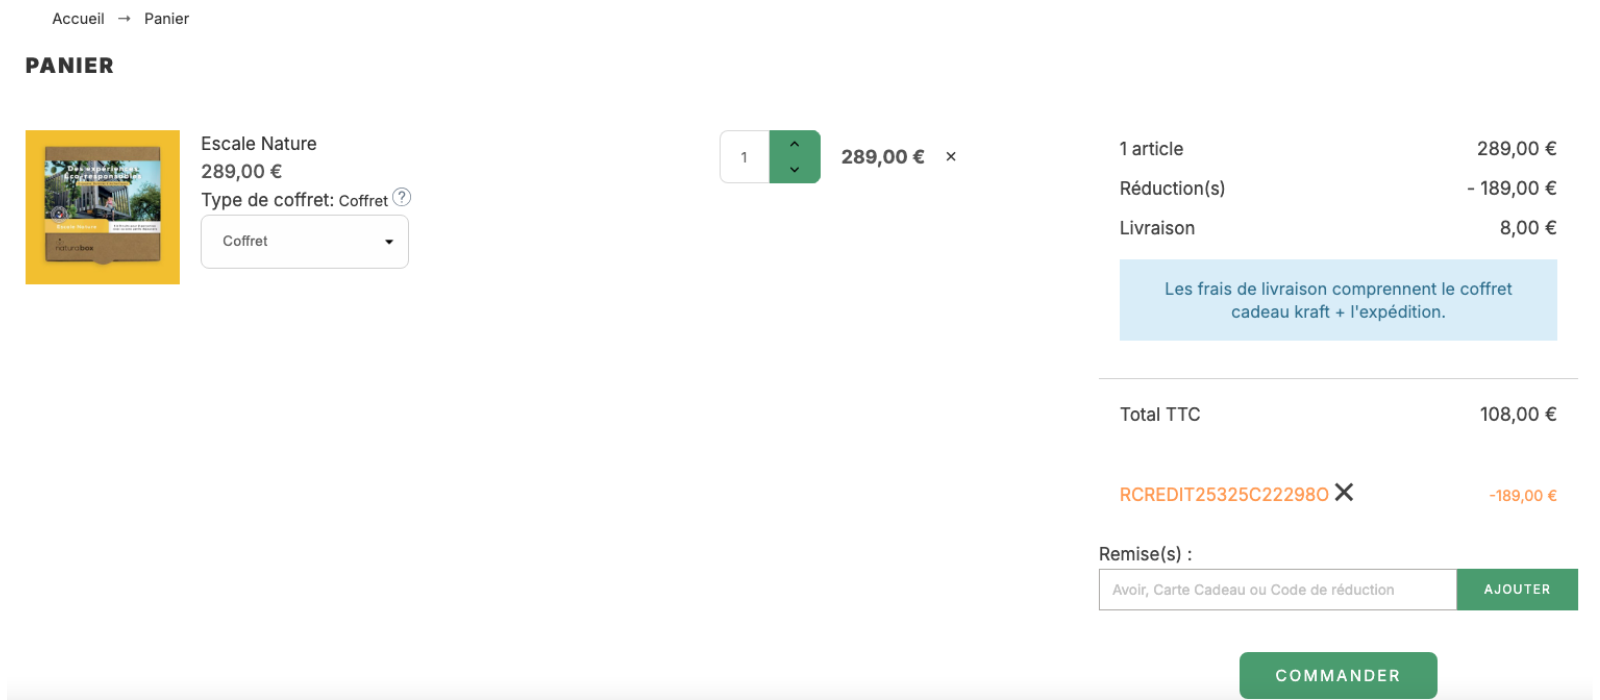Screen dimensions: 1600x700
Task: Expand the Coffret type dropdown
Action: [305, 242]
